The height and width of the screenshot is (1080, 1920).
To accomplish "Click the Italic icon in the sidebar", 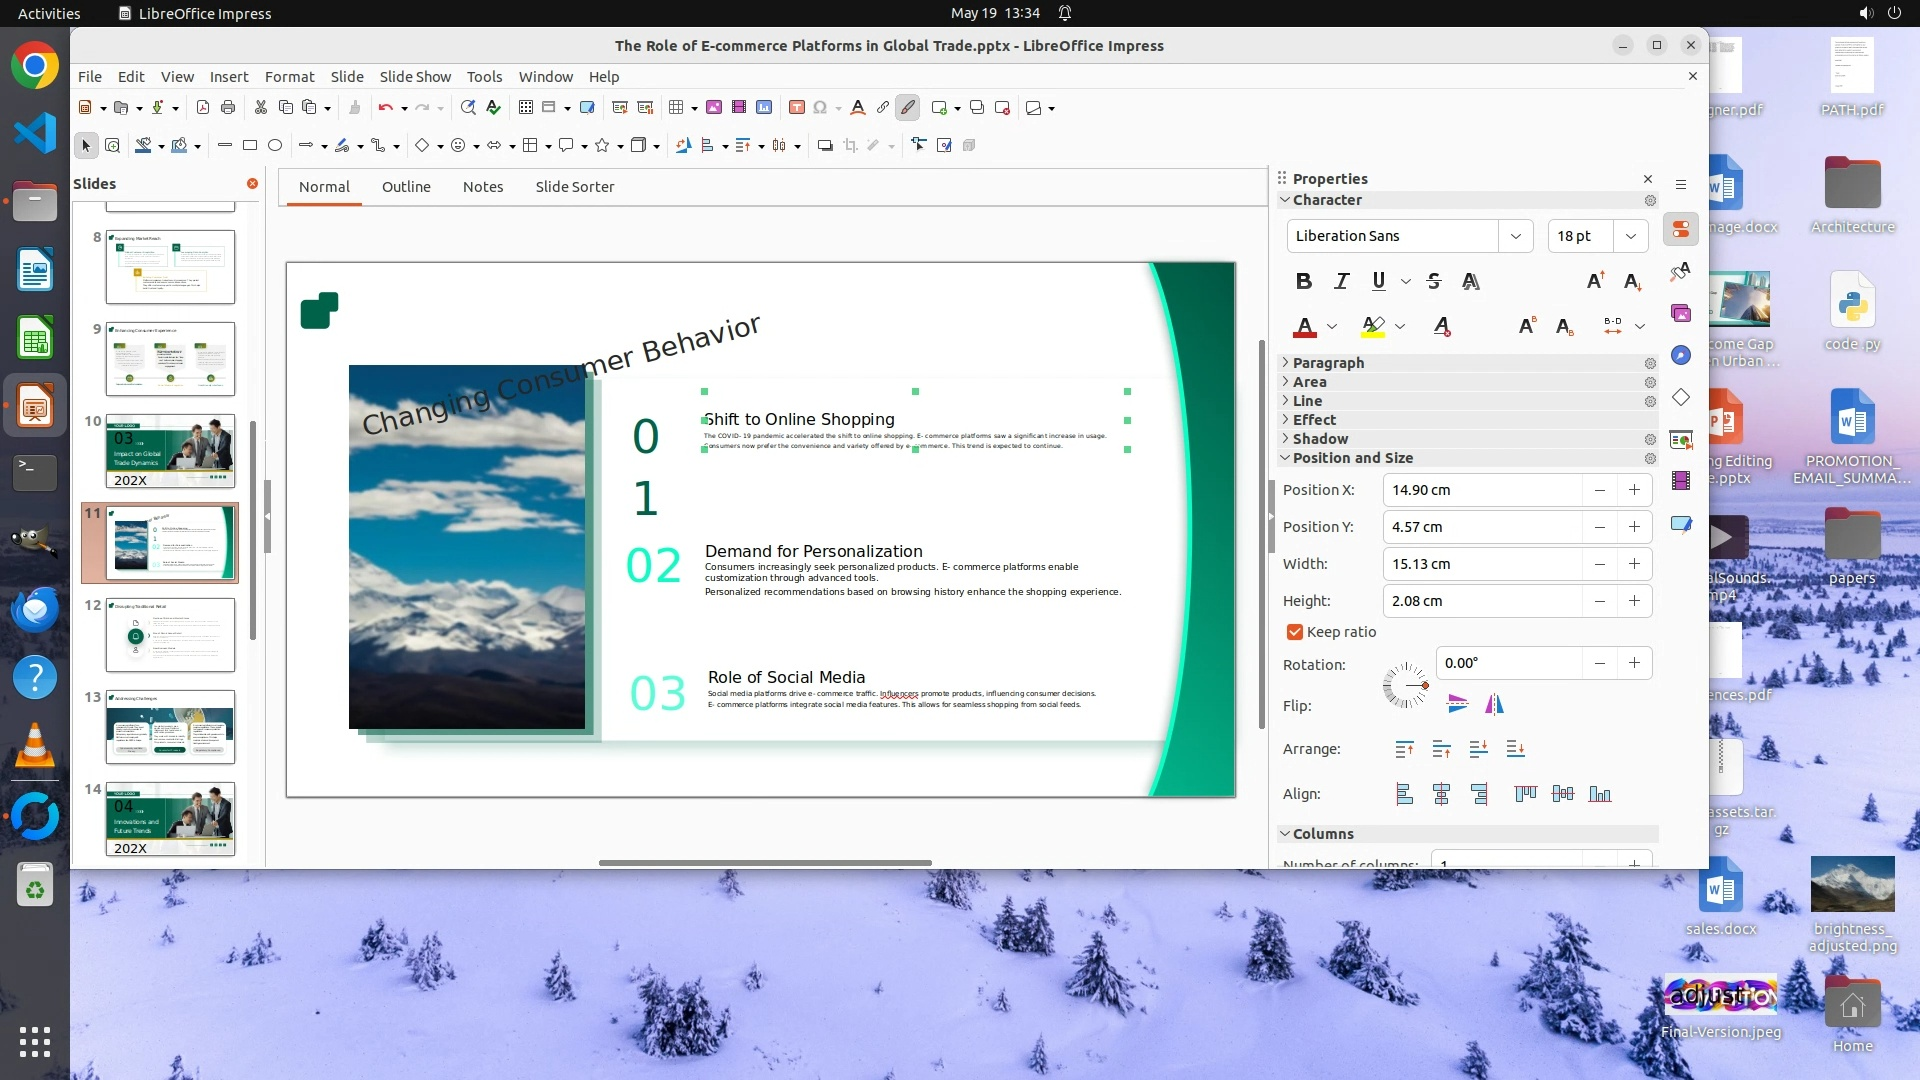I will click(1341, 281).
